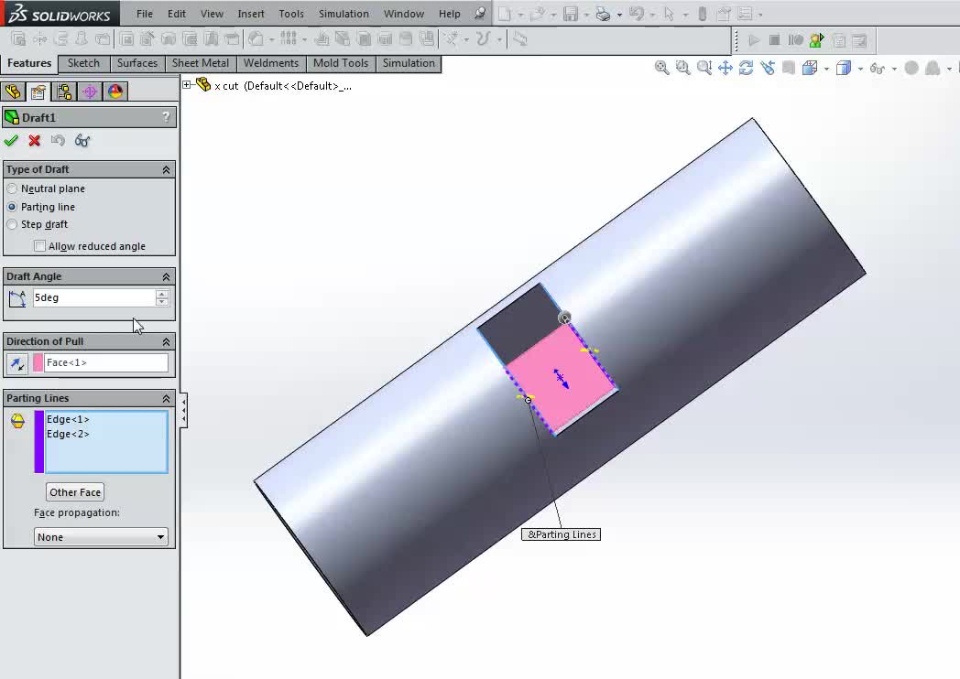Screen dimensions: 960x679
Task: Open the File menu
Action: tap(144, 13)
